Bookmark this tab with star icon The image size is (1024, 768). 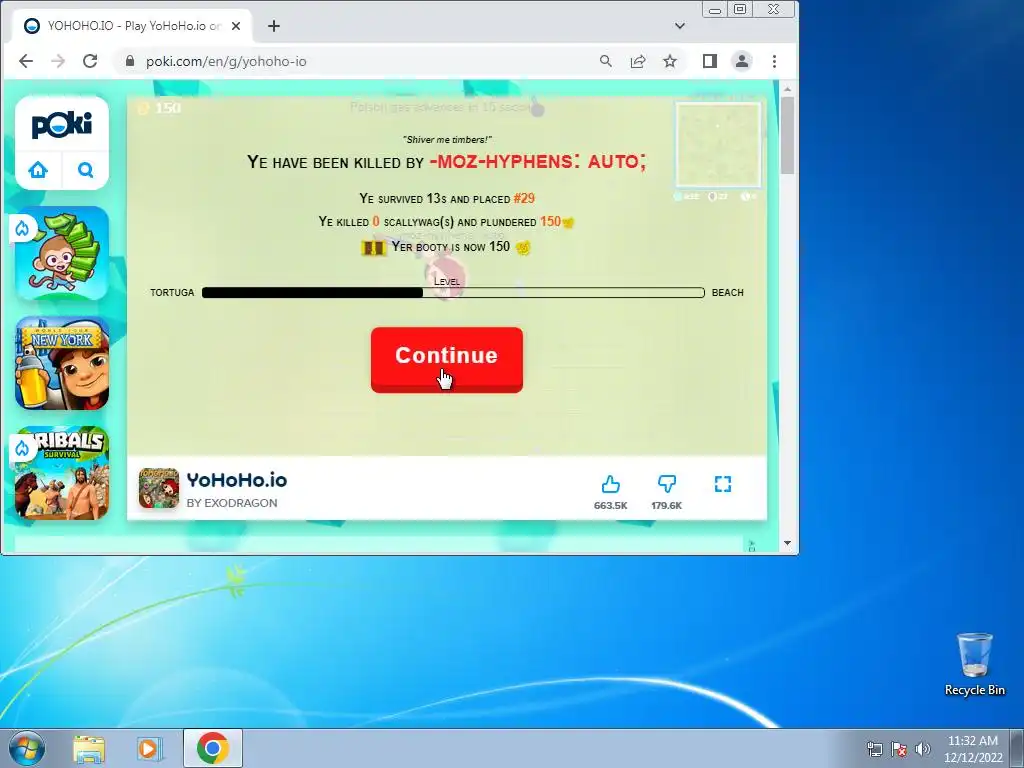[670, 61]
